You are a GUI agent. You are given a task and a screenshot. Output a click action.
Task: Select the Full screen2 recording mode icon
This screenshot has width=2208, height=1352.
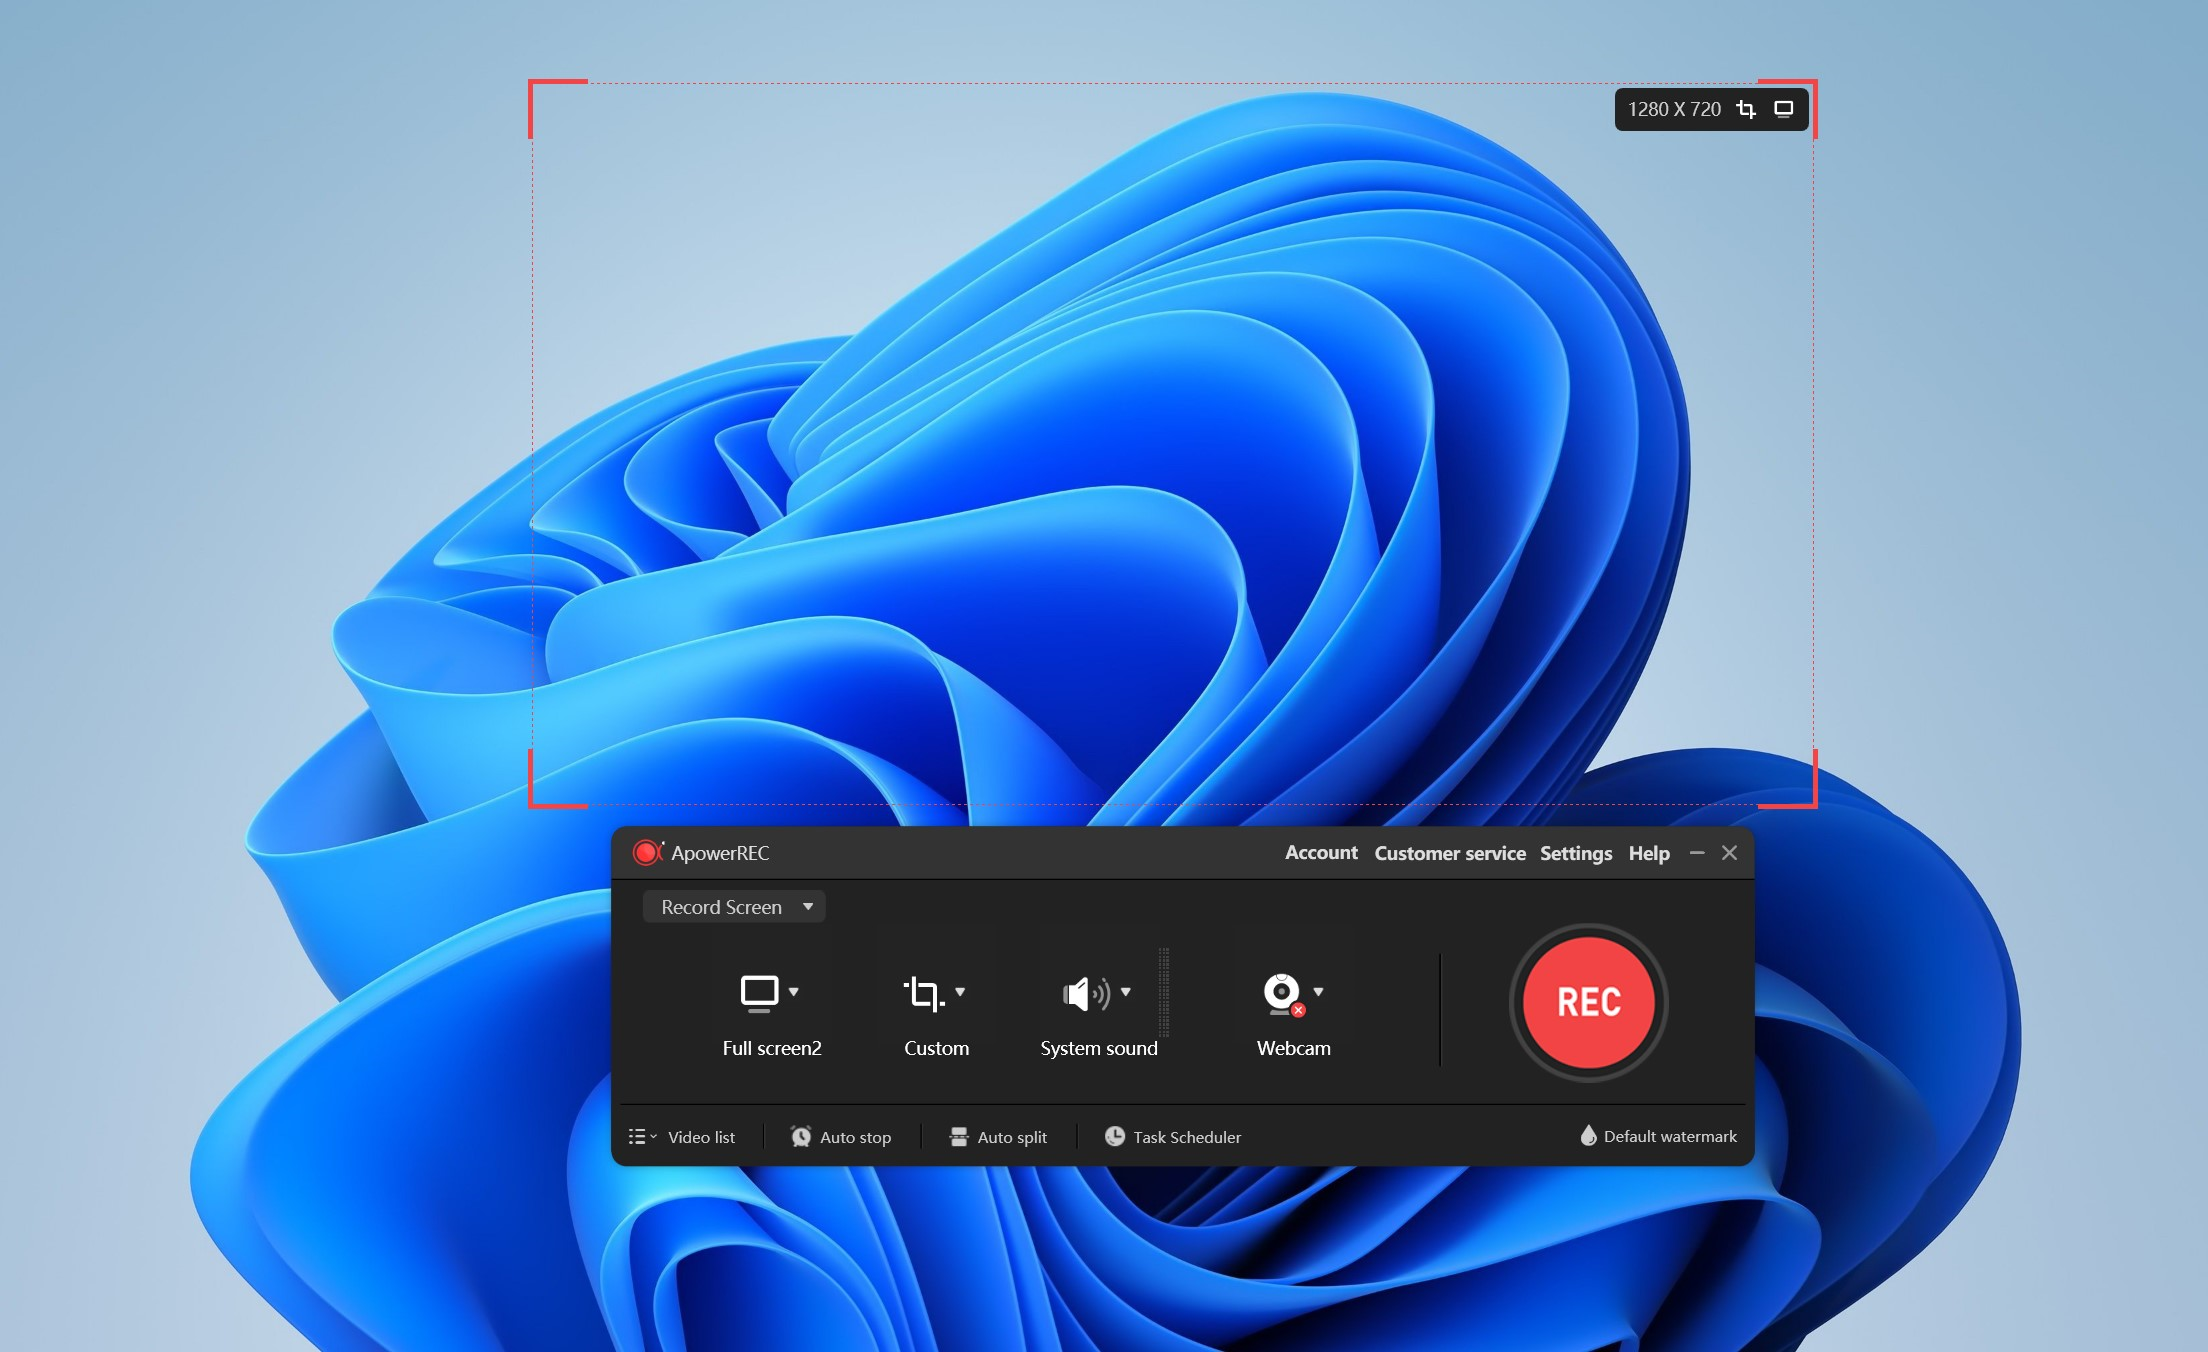762,992
